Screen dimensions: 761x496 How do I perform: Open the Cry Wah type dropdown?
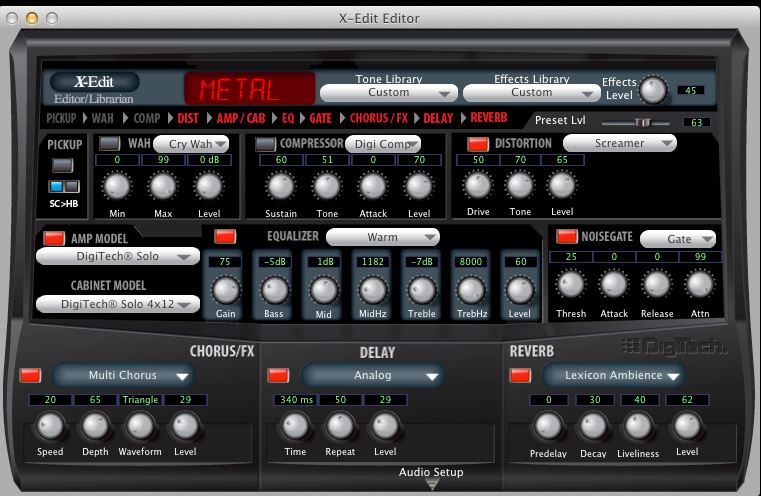coord(191,144)
